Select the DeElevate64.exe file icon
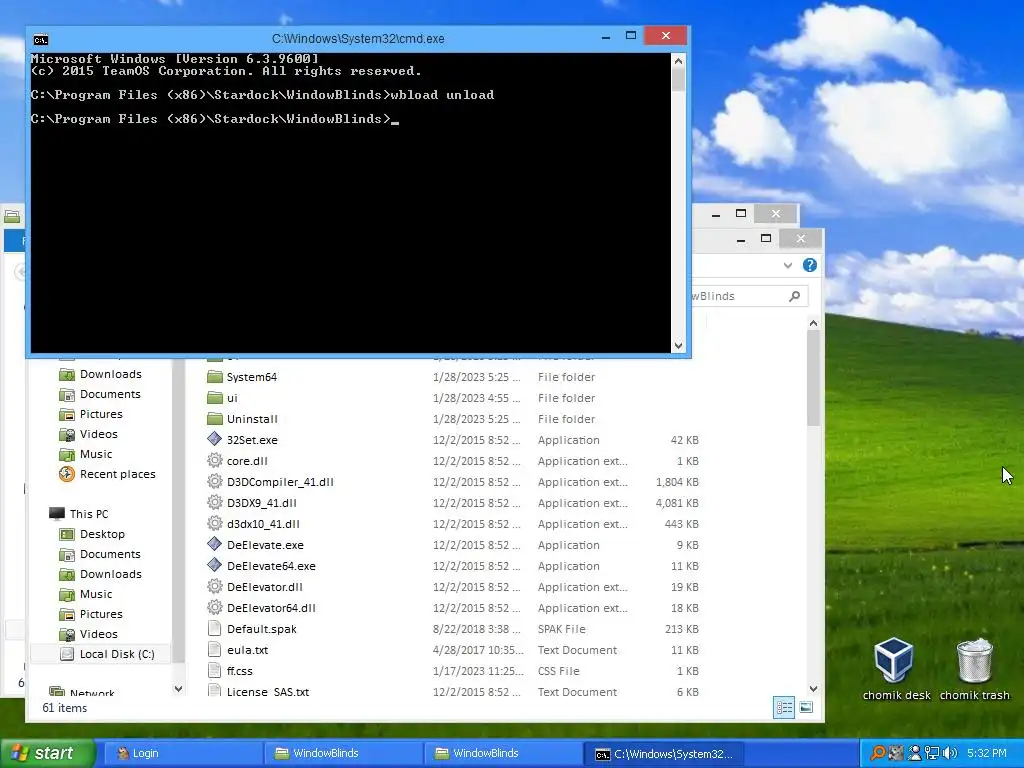 pos(214,565)
